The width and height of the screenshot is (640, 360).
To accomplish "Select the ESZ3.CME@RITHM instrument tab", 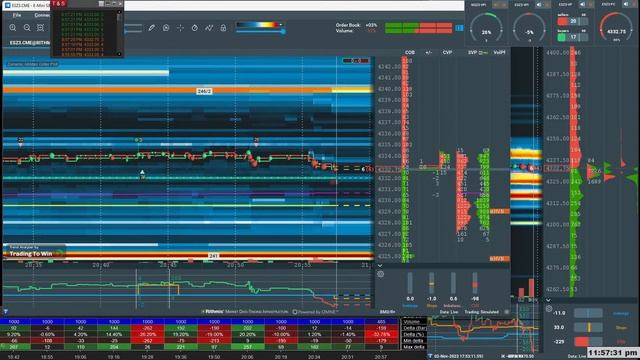I will 29,43.
